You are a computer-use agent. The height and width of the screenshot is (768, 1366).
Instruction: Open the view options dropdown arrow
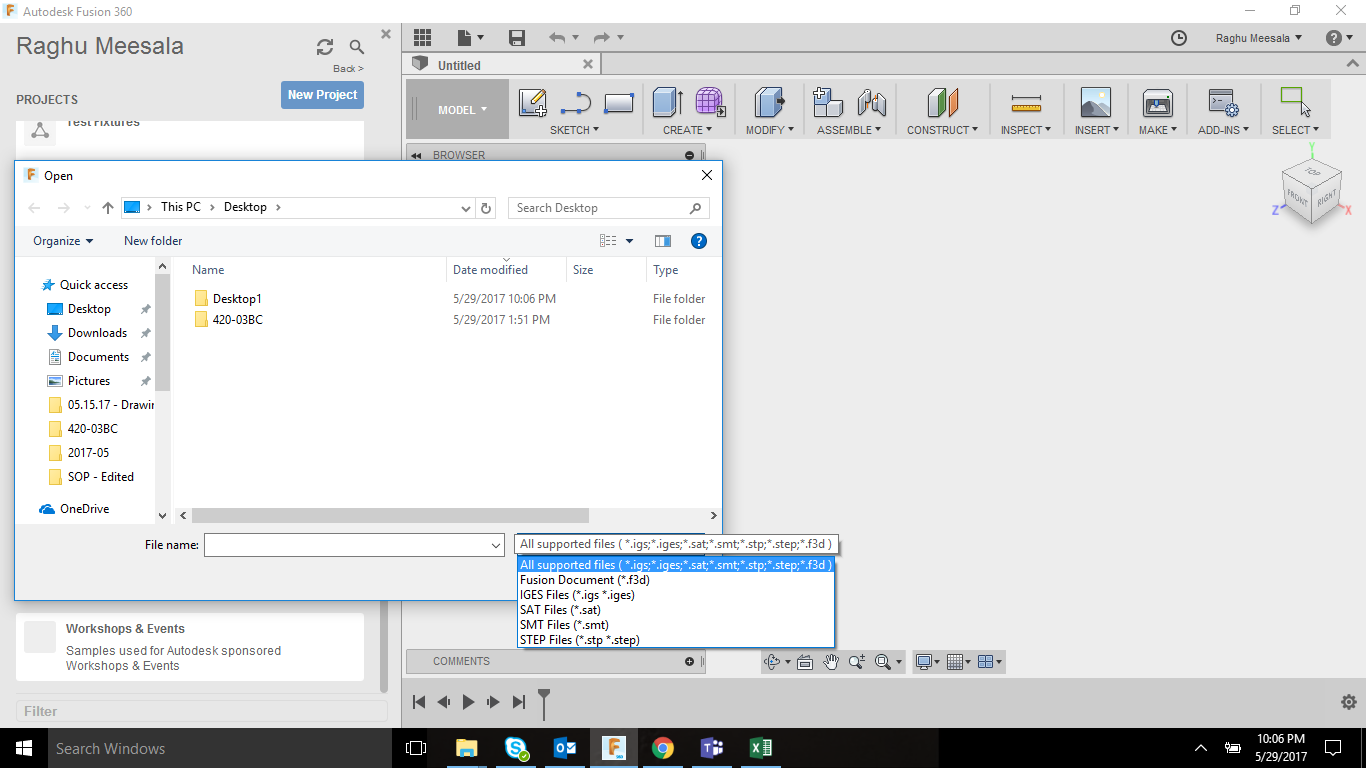click(x=630, y=241)
